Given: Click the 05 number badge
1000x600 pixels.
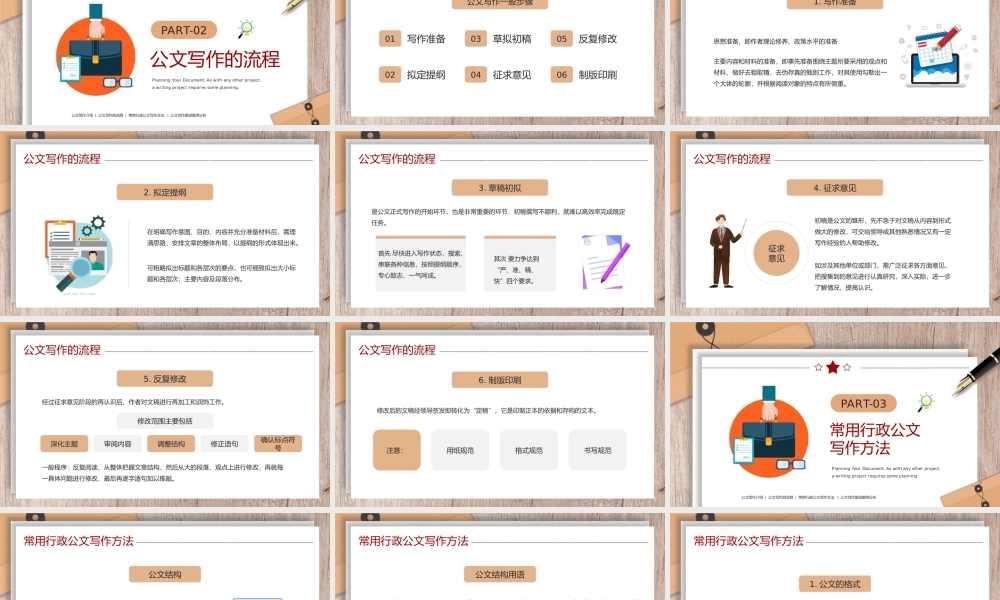Looking at the screenshot, I should coord(561,39).
